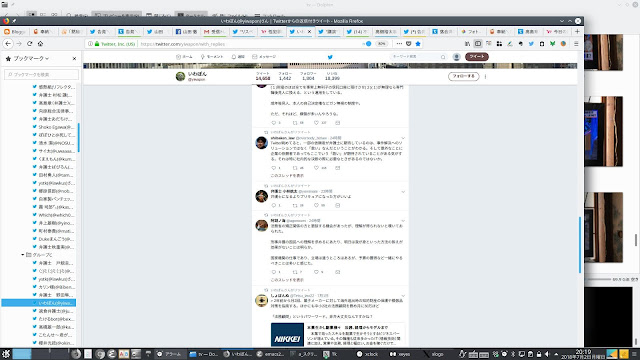
Task: Open dropdown arrow on the 弁護士 小林航太 tweet
Action: (x=403, y=191)
